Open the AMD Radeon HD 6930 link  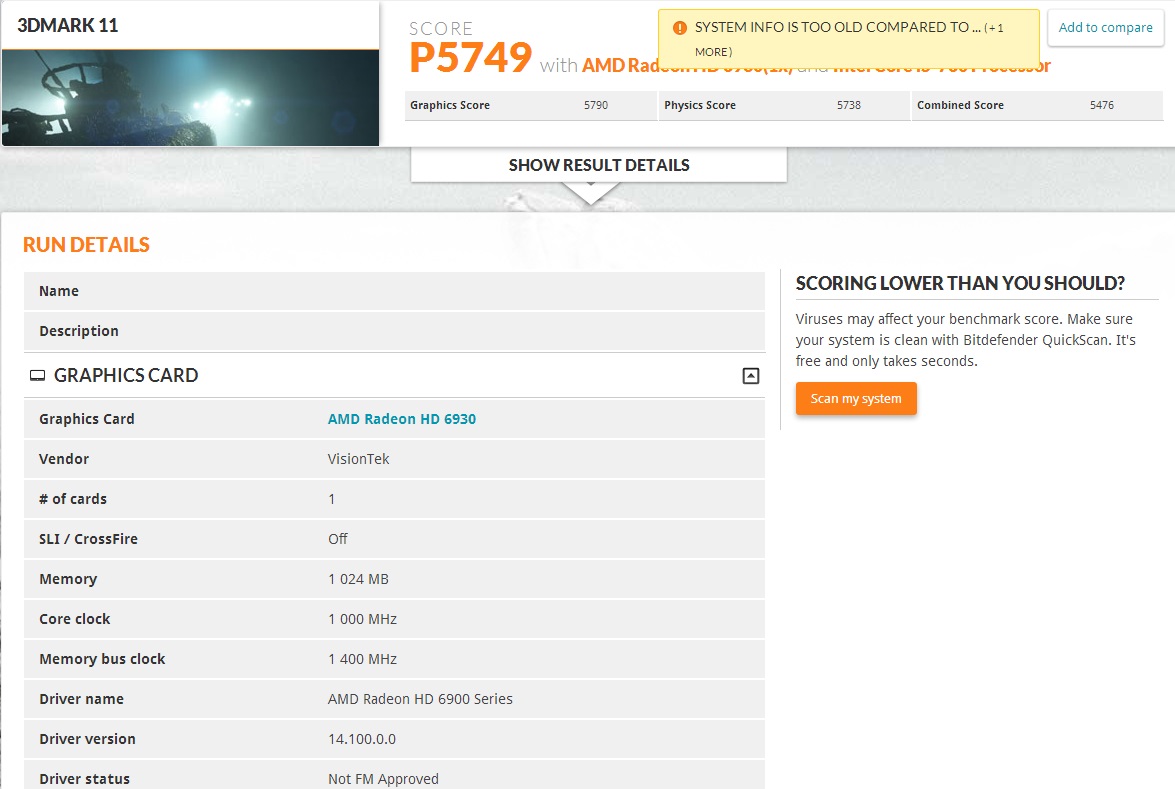pos(402,419)
